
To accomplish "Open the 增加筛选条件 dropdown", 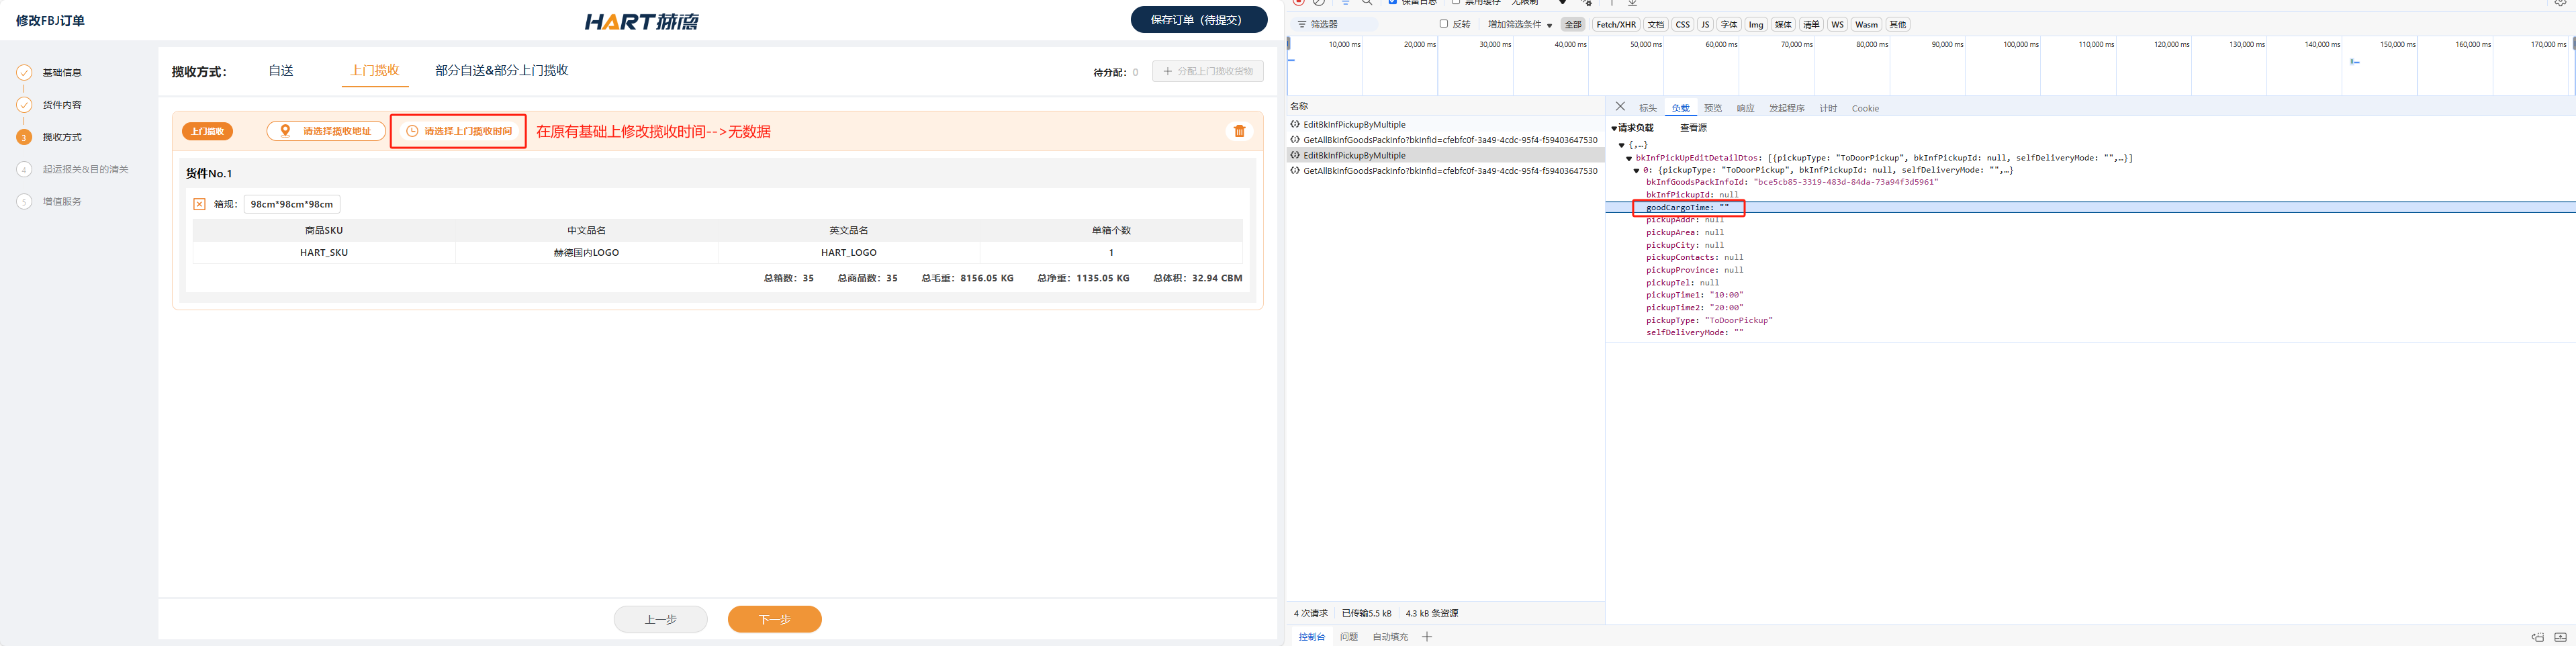I will (1519, 25).
